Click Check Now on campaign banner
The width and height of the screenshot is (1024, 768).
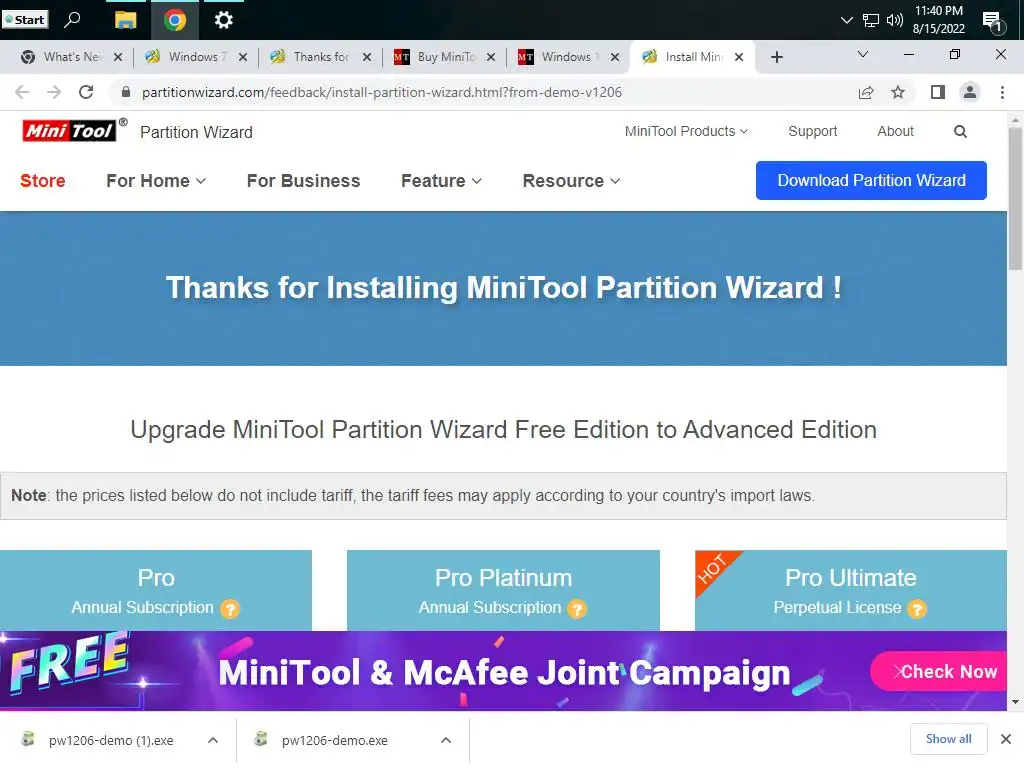(940, 671)
